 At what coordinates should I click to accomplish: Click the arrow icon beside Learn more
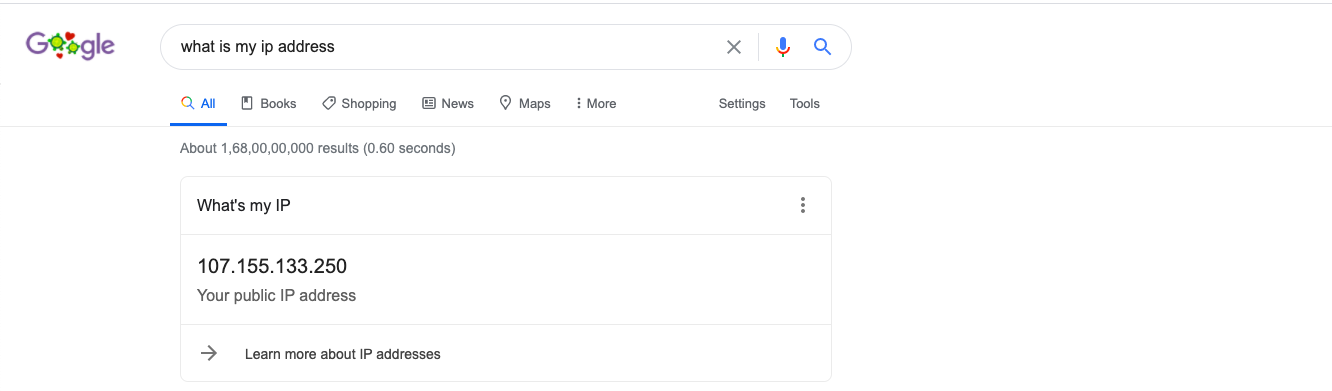pyautogui.click(x=209, y=353)
